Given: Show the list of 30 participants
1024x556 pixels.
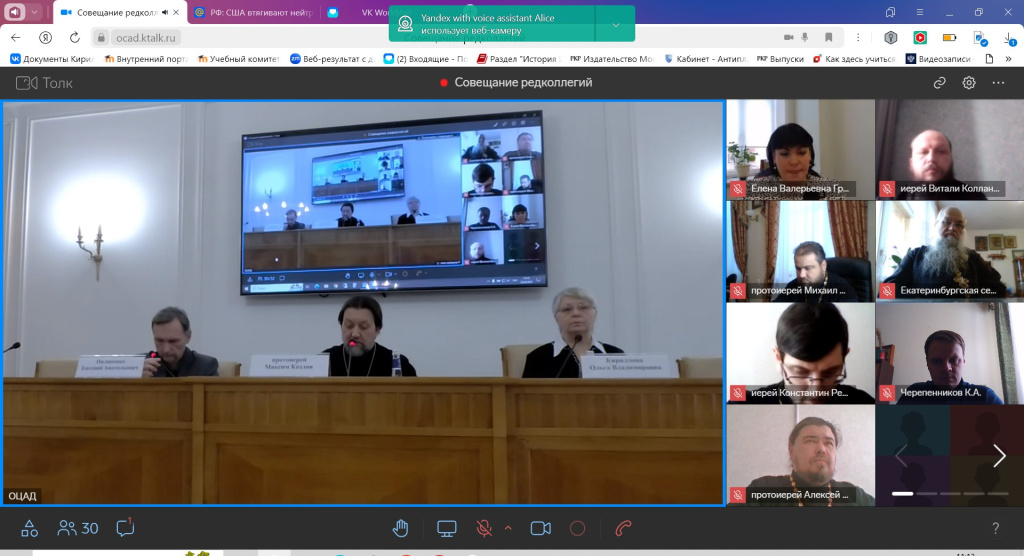Looking at the screenshot, I should click(78, 528).
